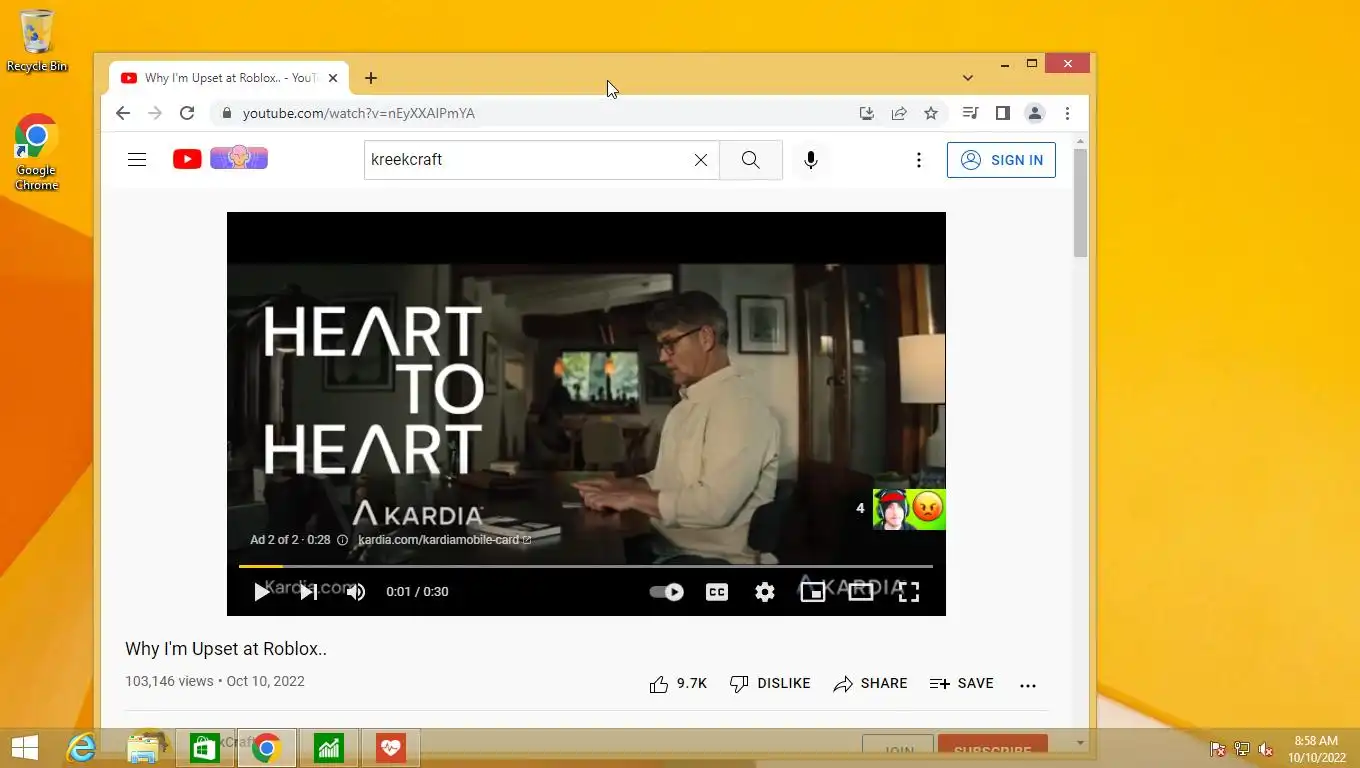The image size is (1360, 768).
Task: Turn on closed captions (CC)
Action: click(x=717, y=592)
